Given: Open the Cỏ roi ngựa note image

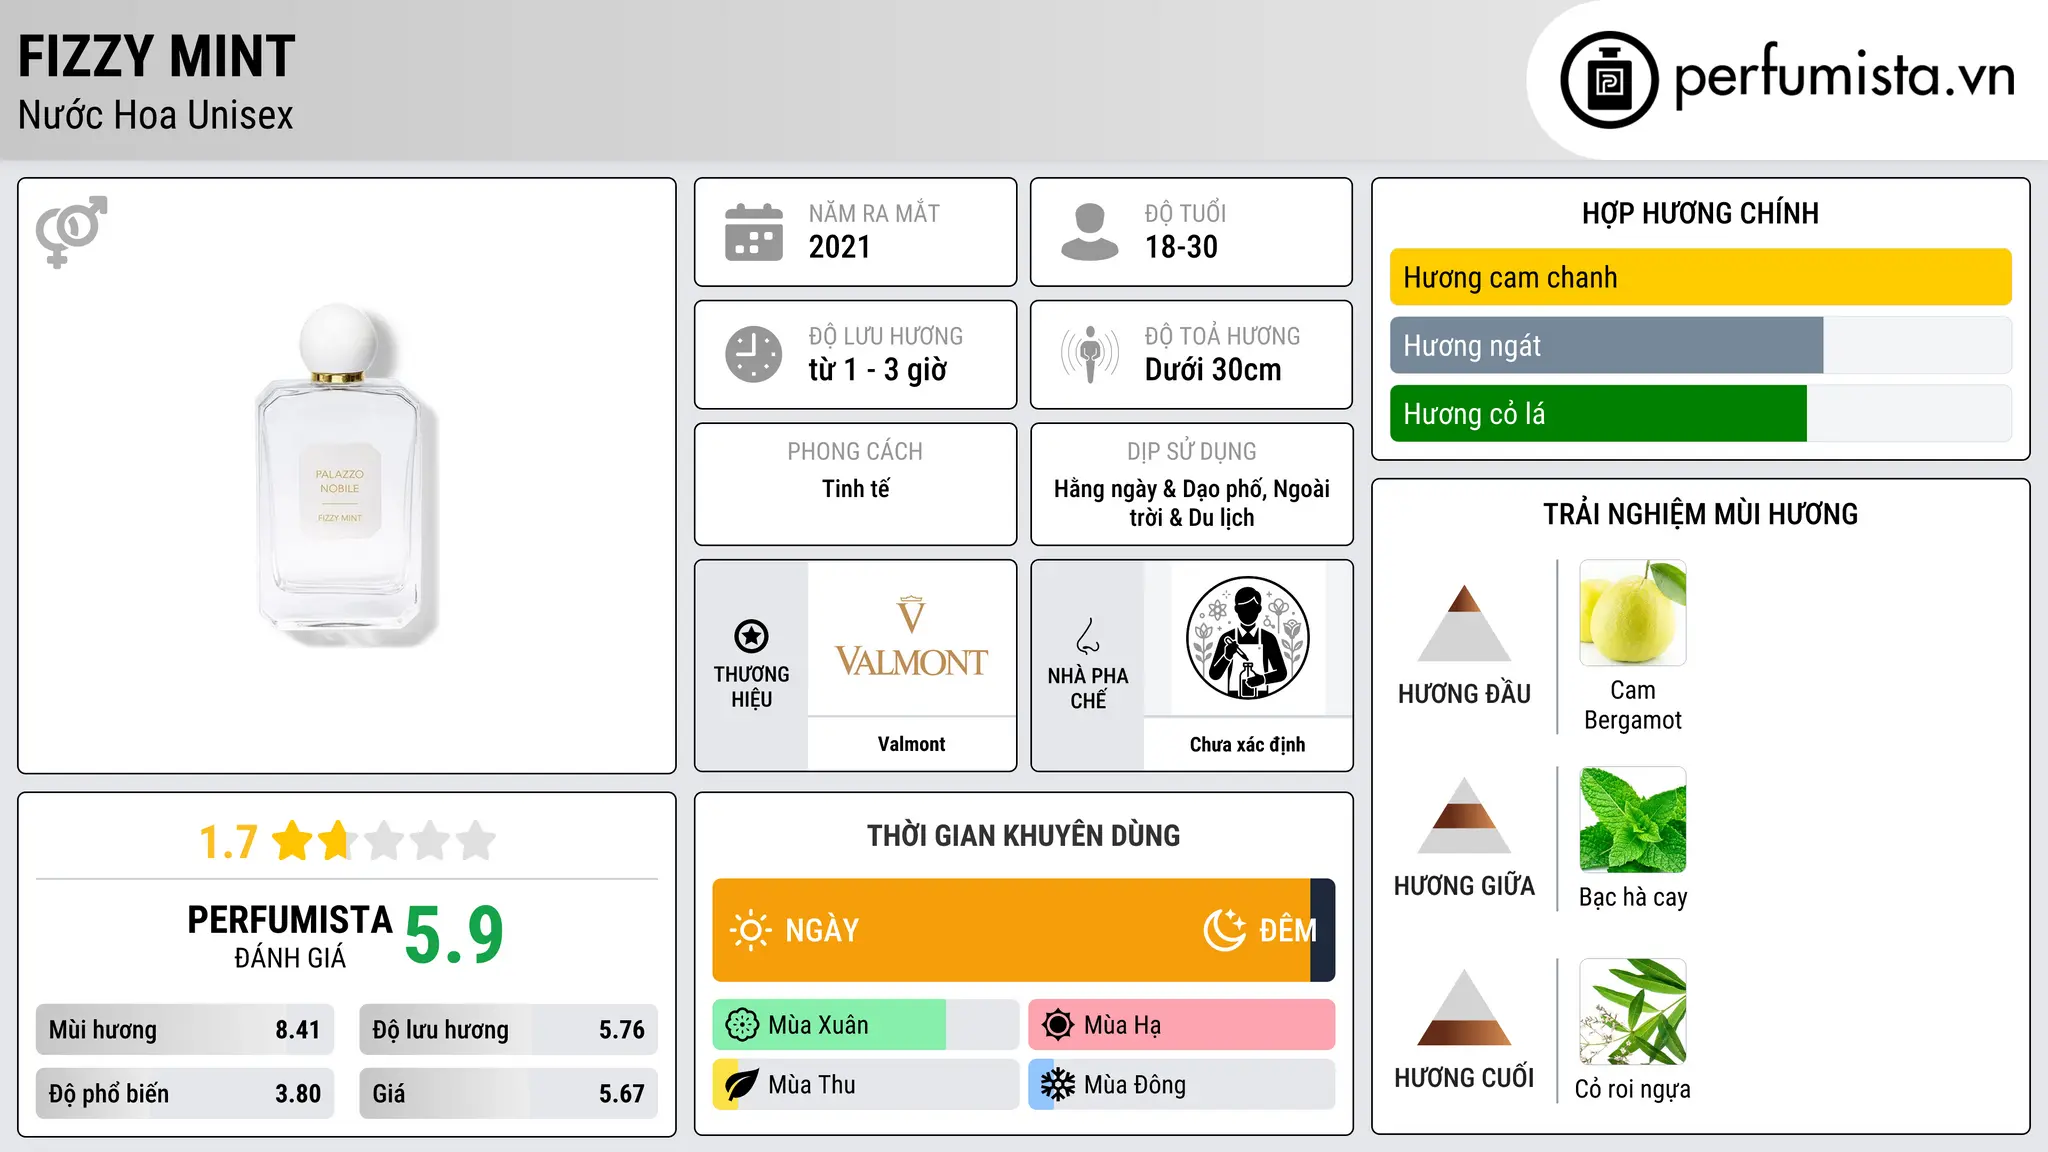Looking at the screenshot, I should coord(1633,1012).
